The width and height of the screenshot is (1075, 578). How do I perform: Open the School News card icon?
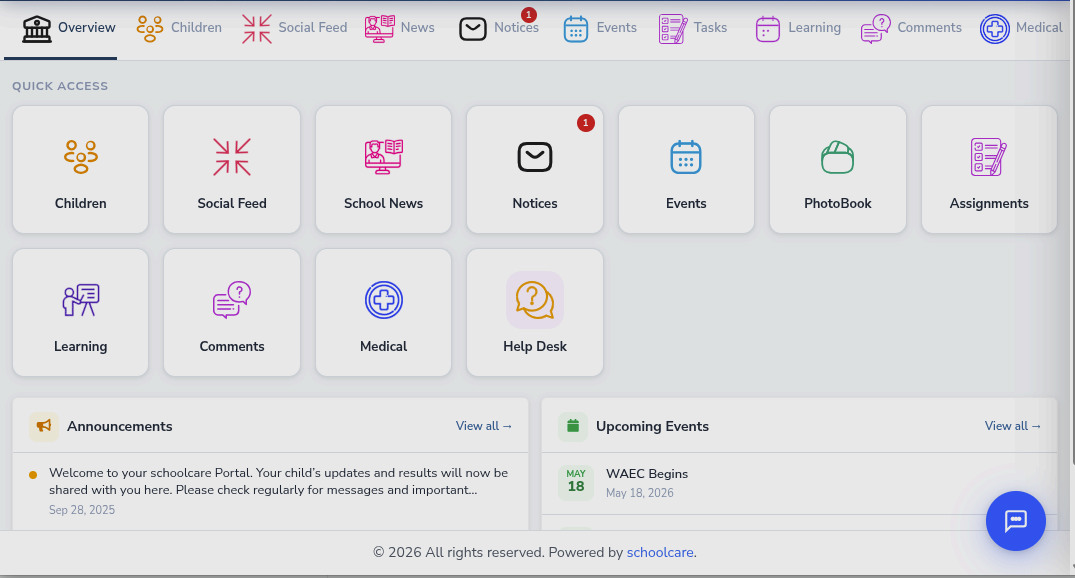[383, 157]
